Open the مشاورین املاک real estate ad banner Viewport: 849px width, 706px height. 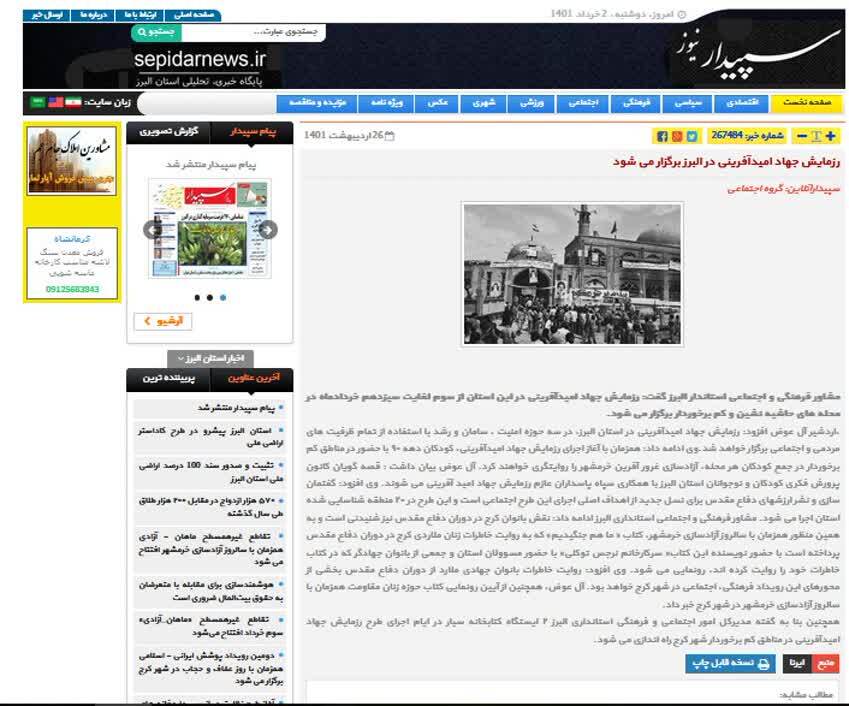click(x=72, y=161)
